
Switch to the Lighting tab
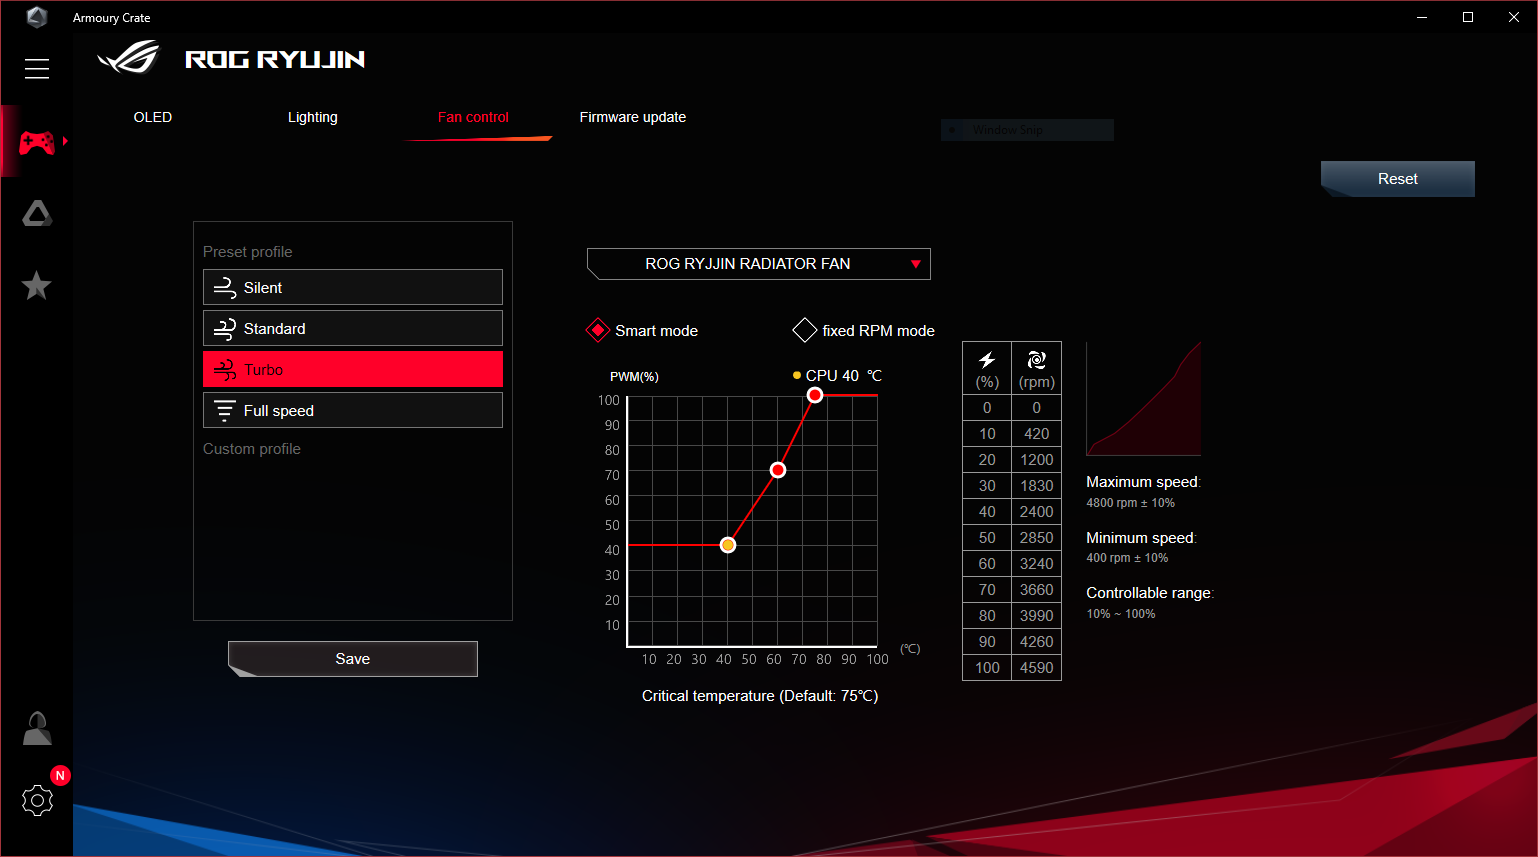313,117
